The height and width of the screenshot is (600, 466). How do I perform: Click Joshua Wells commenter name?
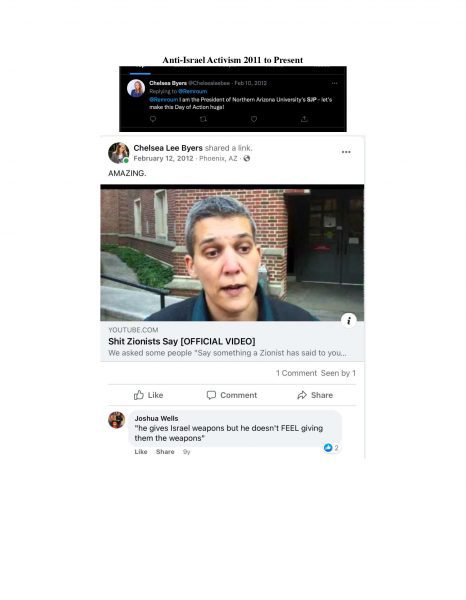click(156, 418)
